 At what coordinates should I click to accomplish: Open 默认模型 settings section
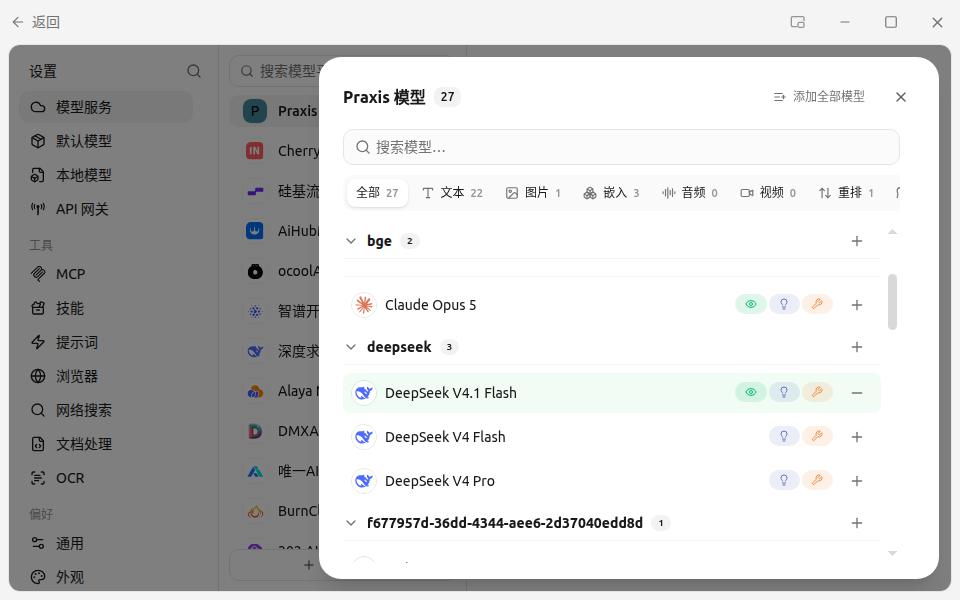point(106,141)
